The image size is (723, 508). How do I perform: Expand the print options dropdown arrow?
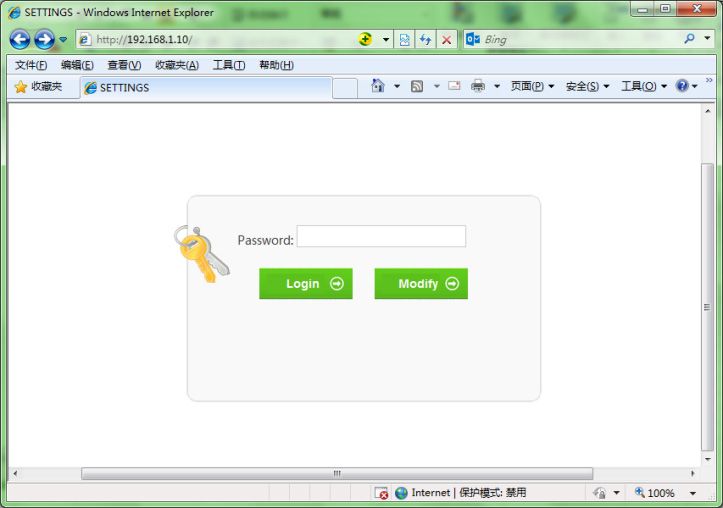[497, 86]
